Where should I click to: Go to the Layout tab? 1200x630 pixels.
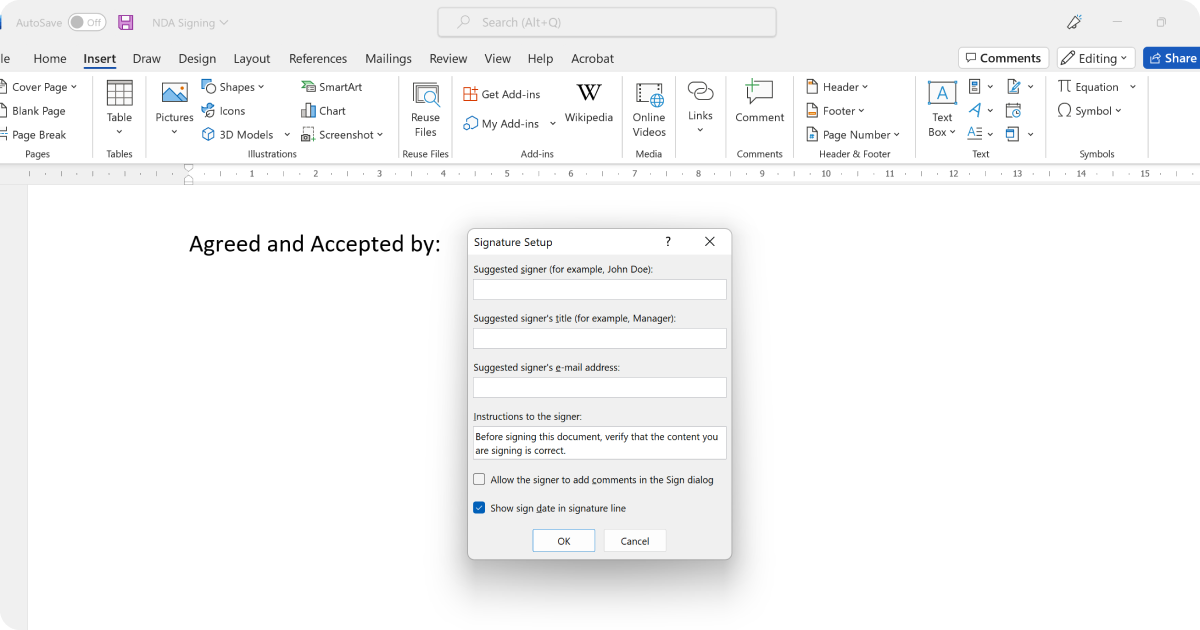pyautogui.click(x=252, y=59)
